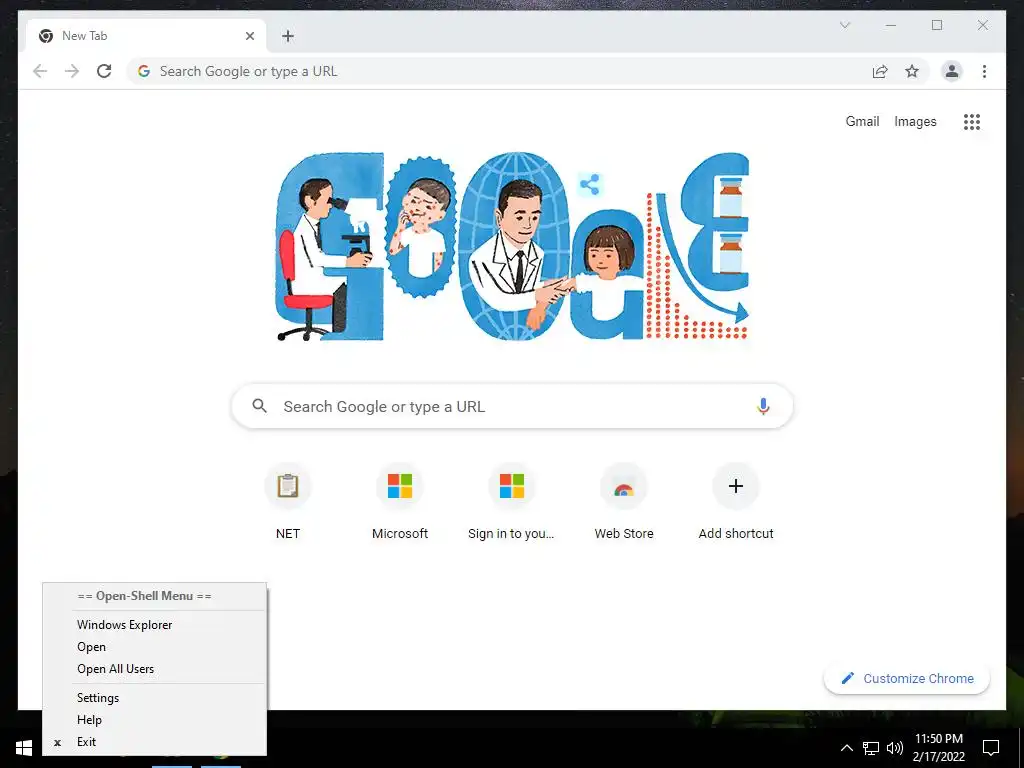Viewport: 1024px width, 768px height.
Task: Click the share page icon in address bar
Action: [x=880, y=71]
